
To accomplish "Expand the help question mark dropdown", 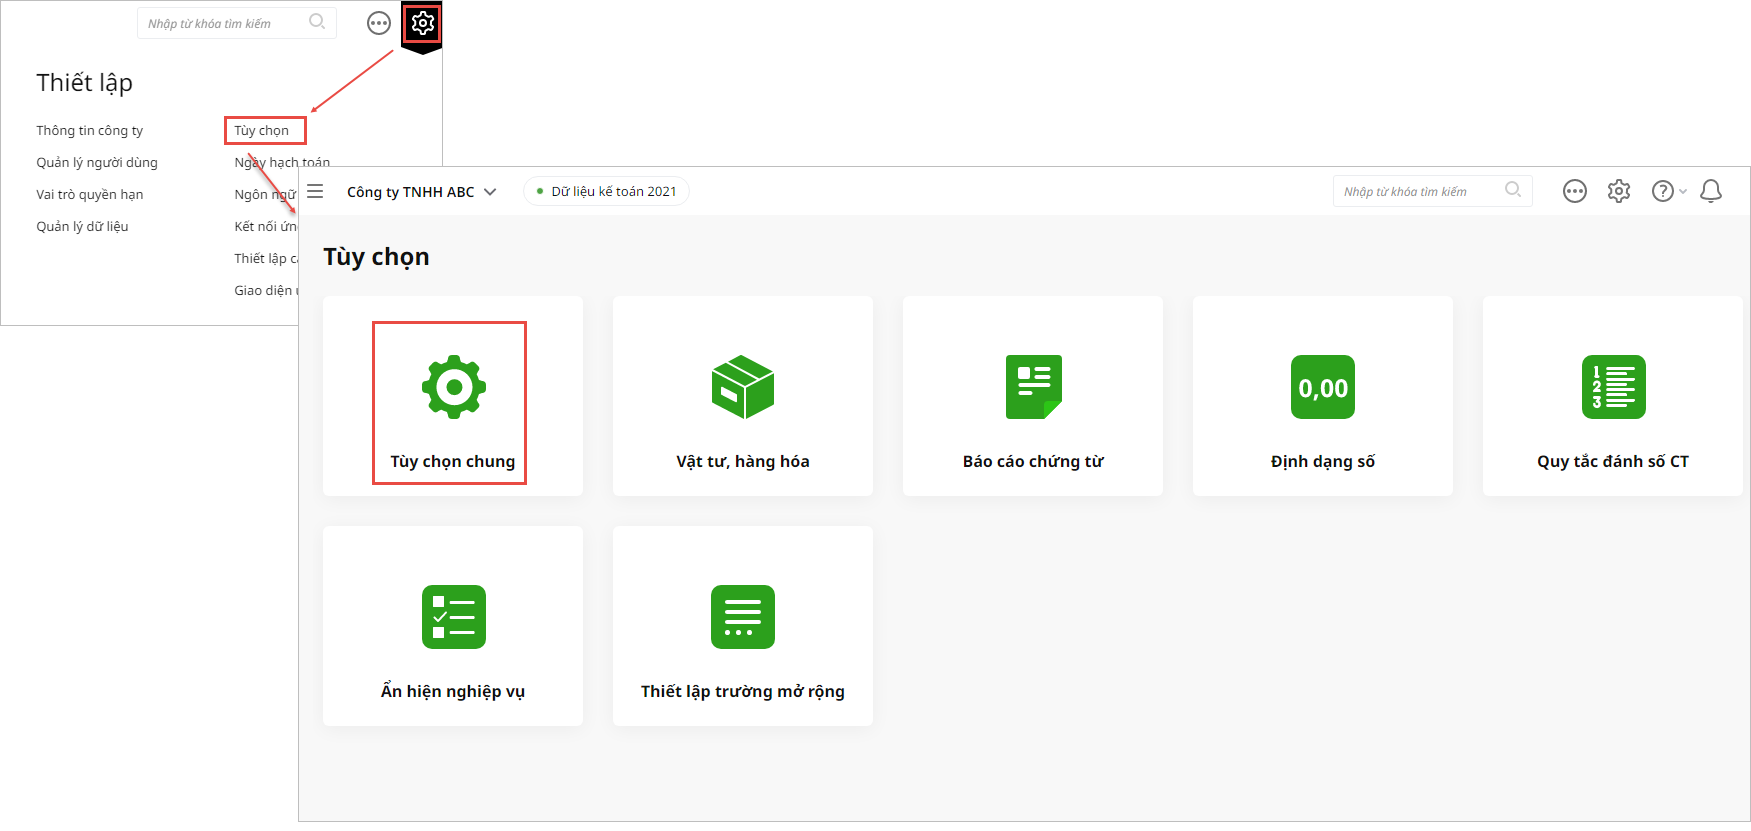I will tap(1668, 191).
